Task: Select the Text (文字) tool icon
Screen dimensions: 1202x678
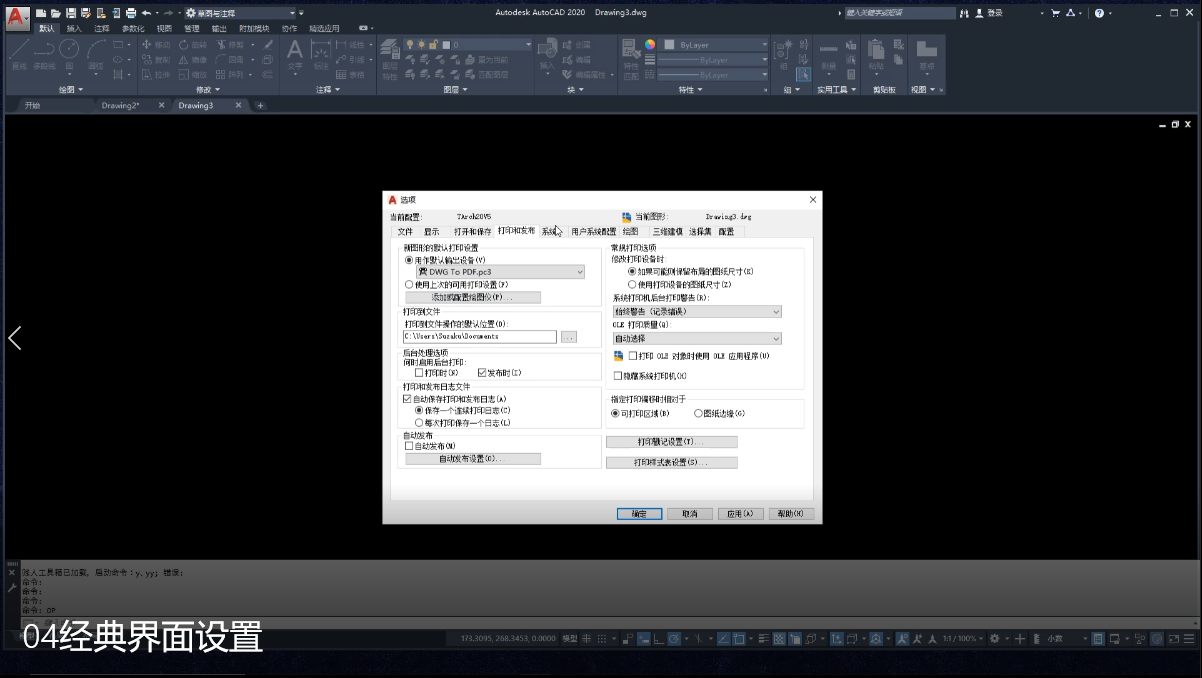Action: [295, 51]
